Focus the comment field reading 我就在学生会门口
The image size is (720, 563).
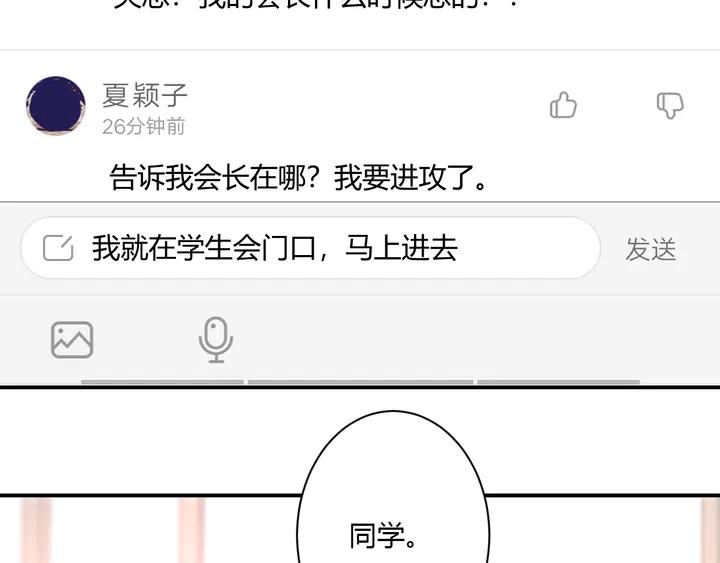coord(310,248)
